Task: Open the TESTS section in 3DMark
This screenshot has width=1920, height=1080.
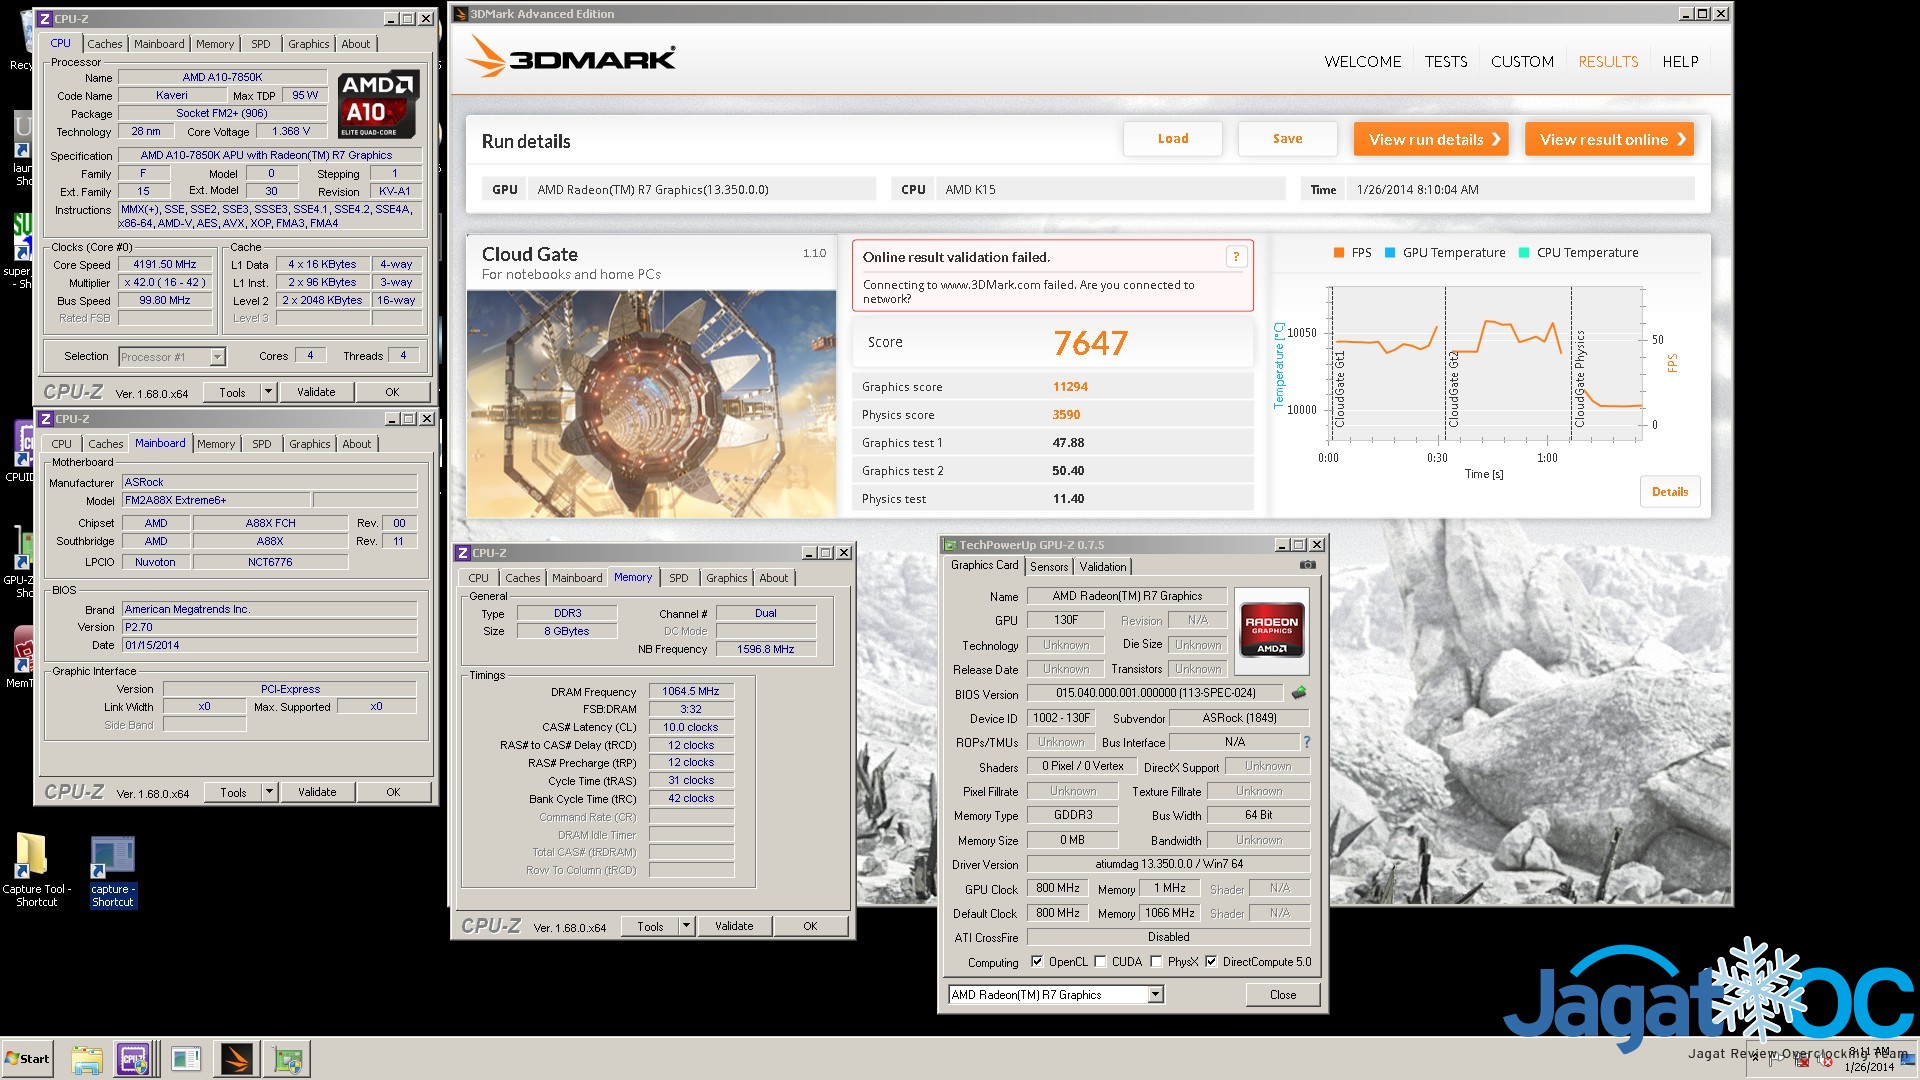Action: pos(1446,61)
